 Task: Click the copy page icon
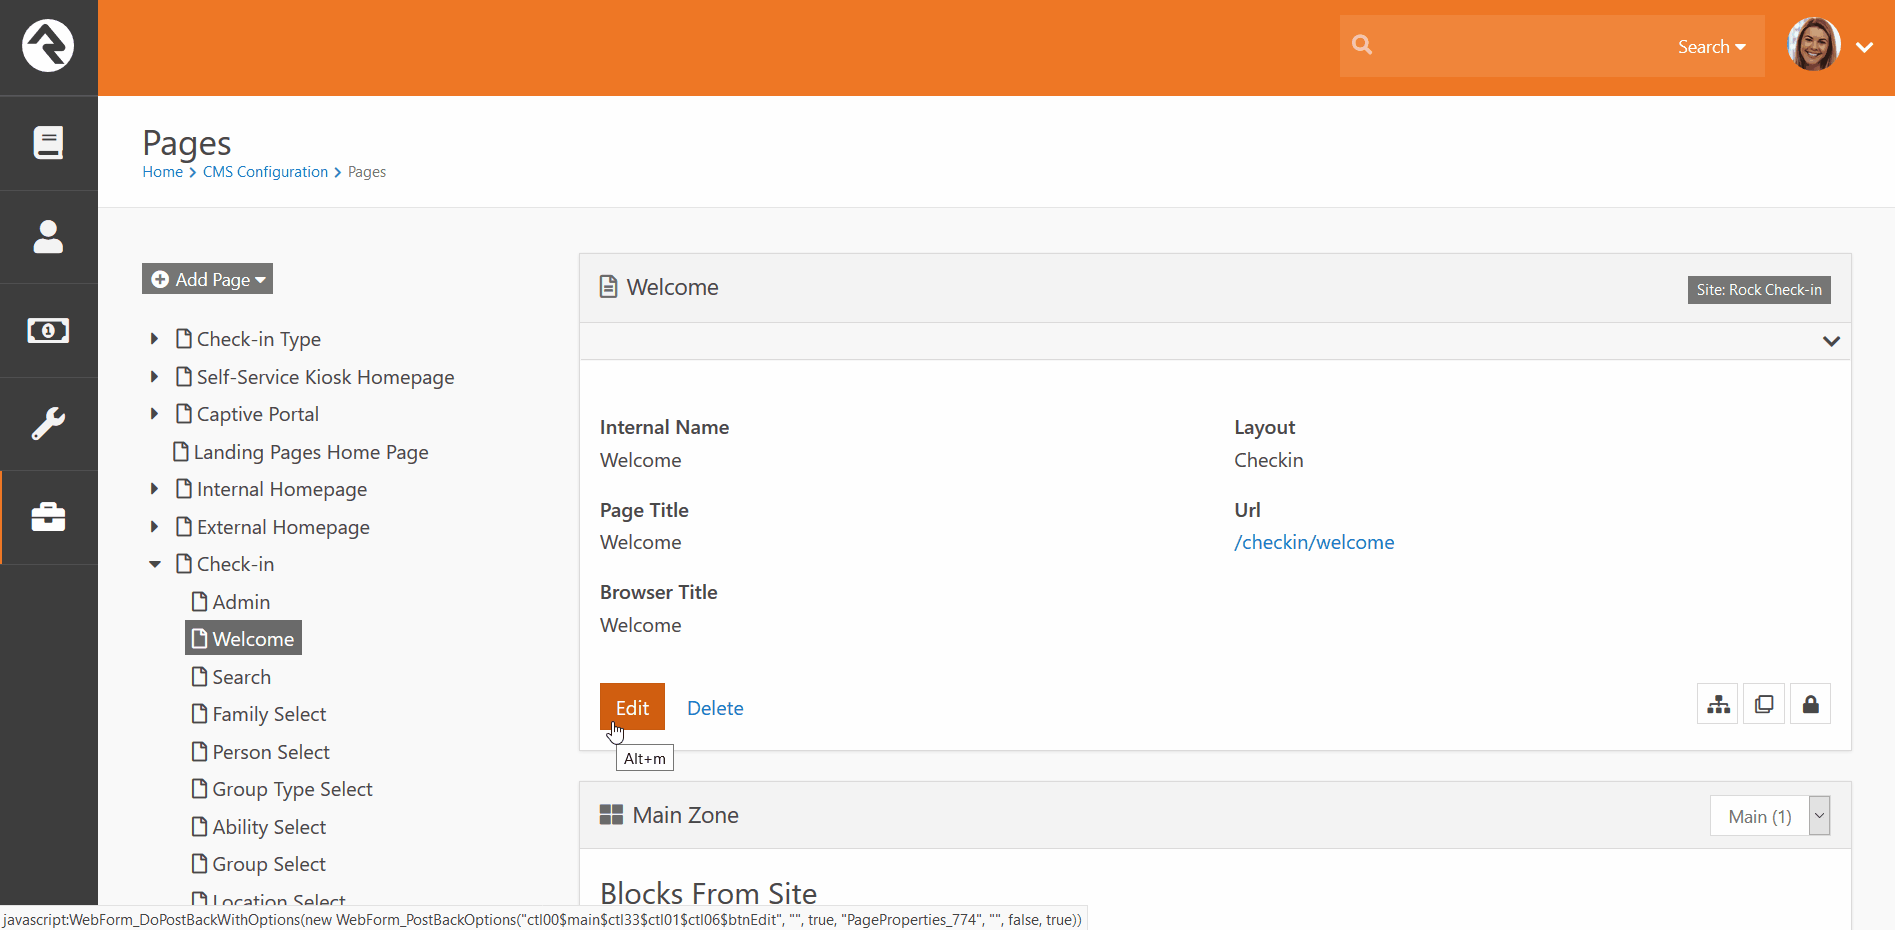(x=1764, y=704)
